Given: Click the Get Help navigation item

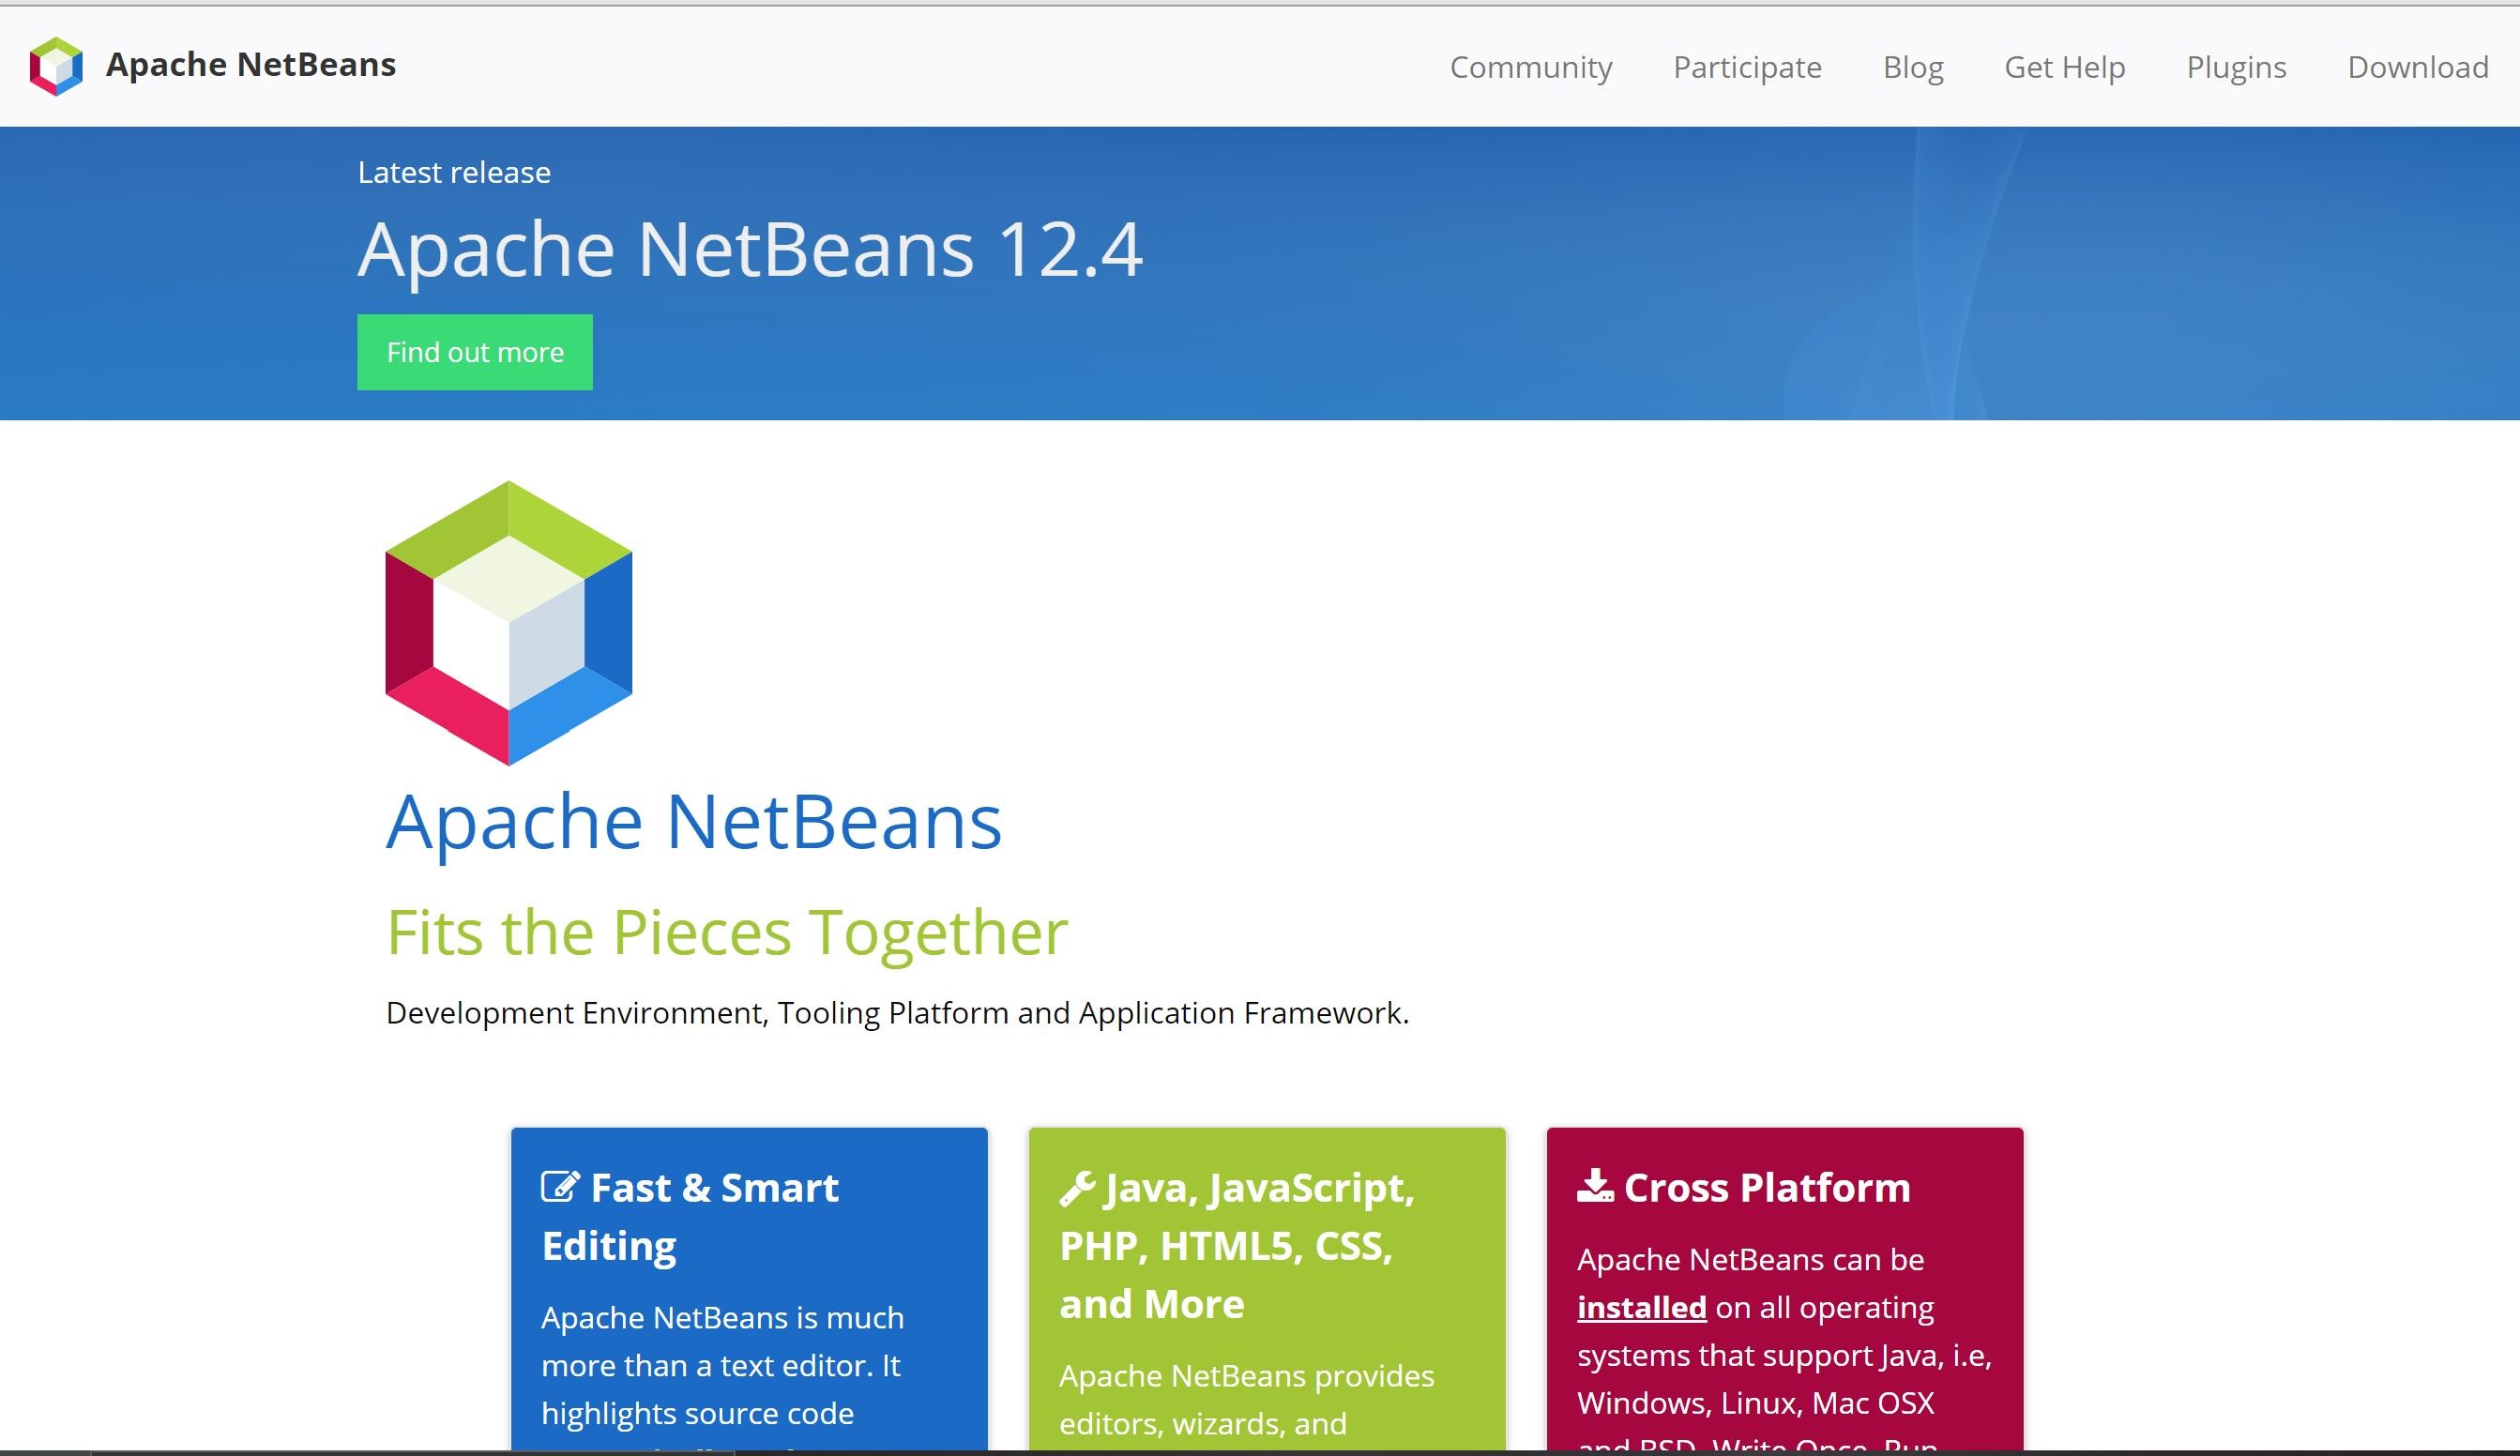Looking at the screenshot, I should pos(2064,64).
